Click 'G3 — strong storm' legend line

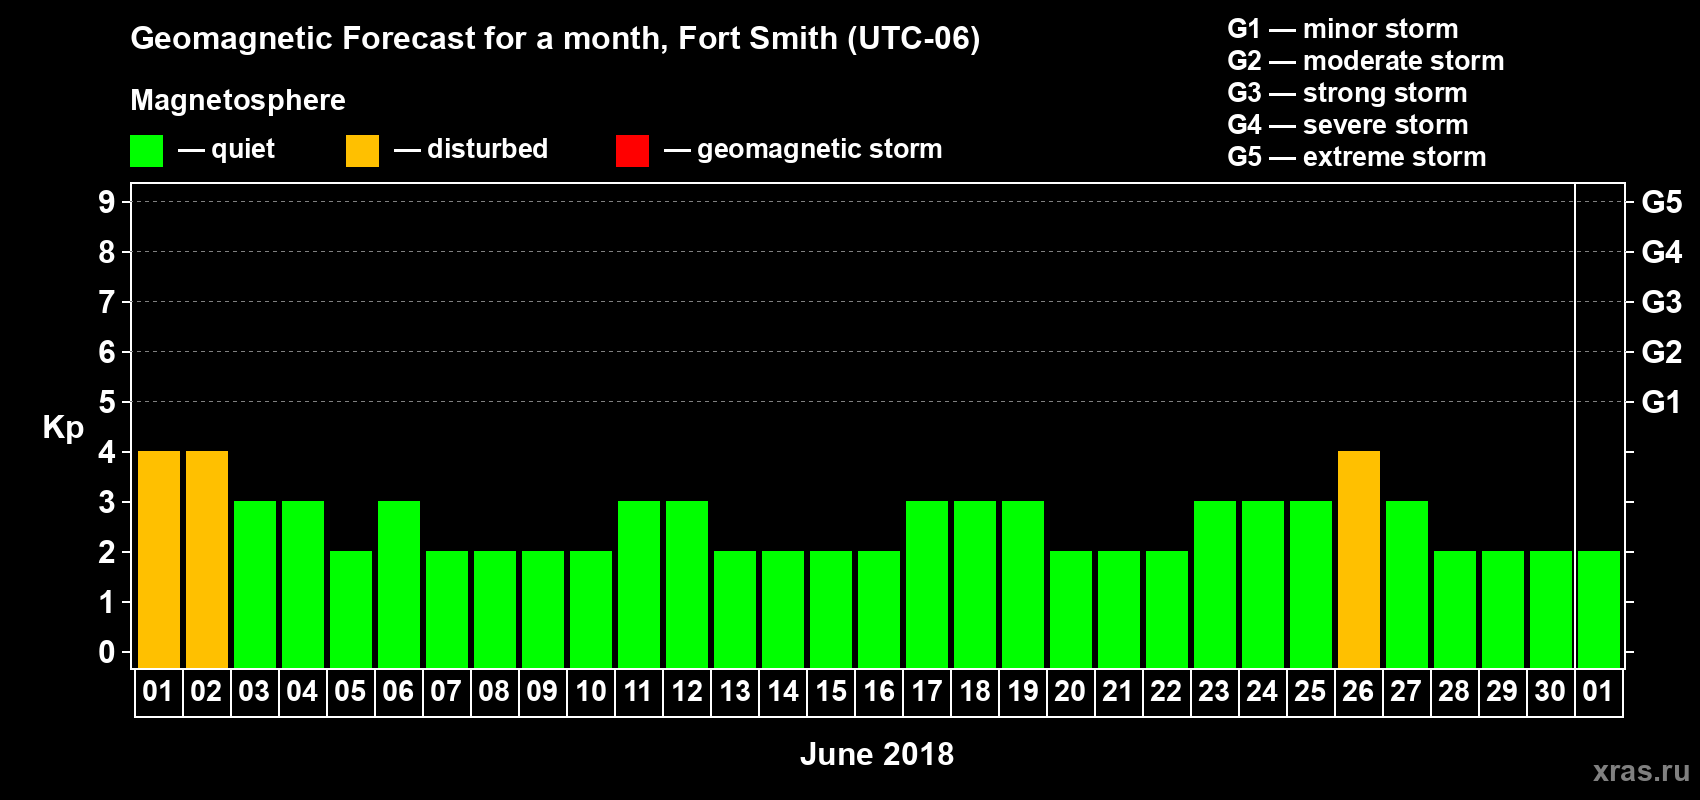coord(1347,93)
